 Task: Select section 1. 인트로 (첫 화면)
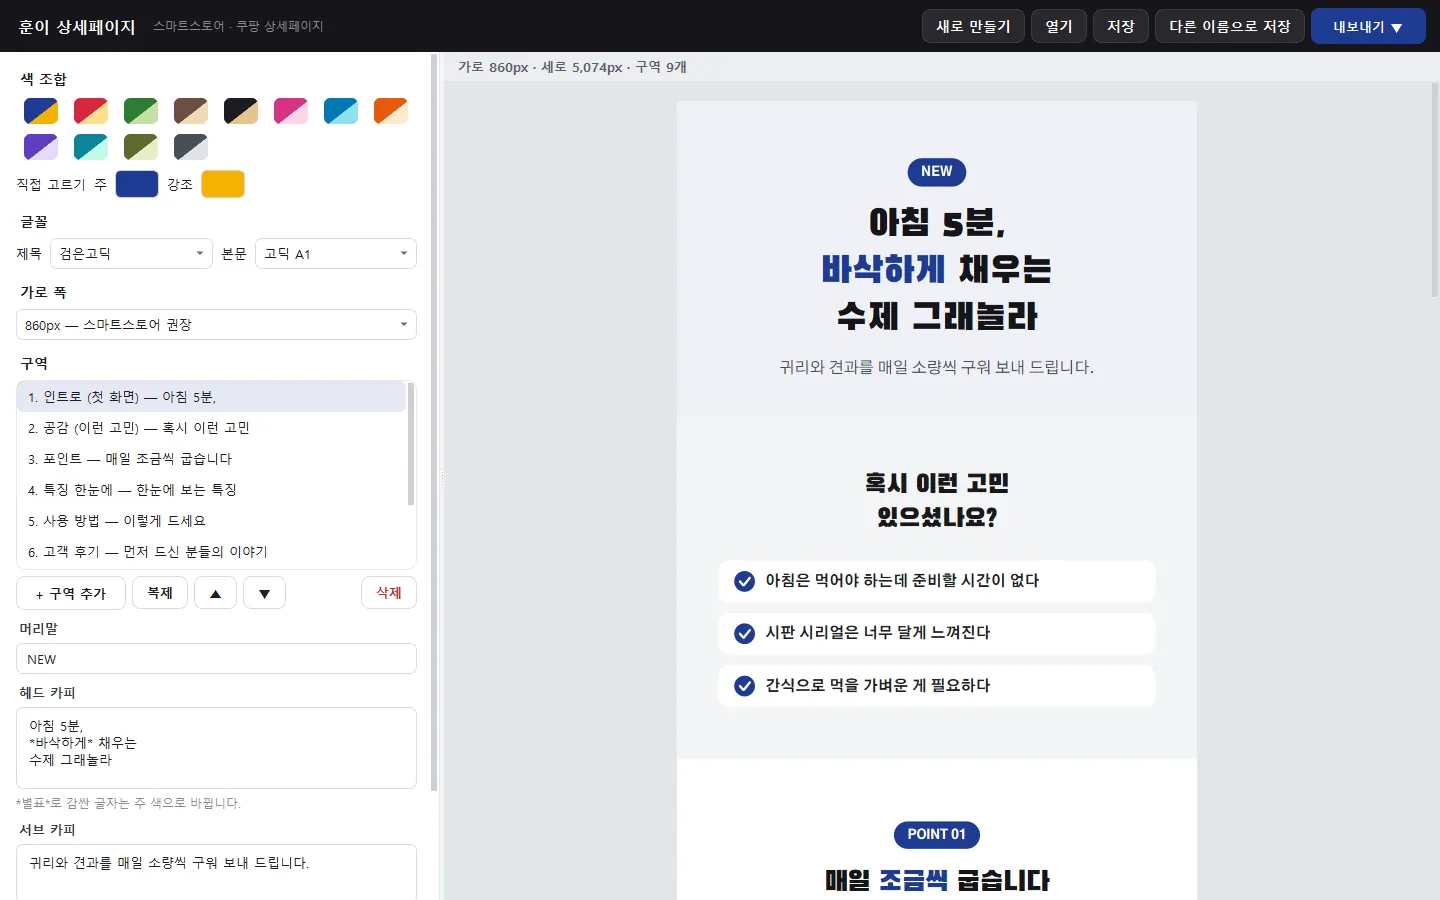[212, 397]
